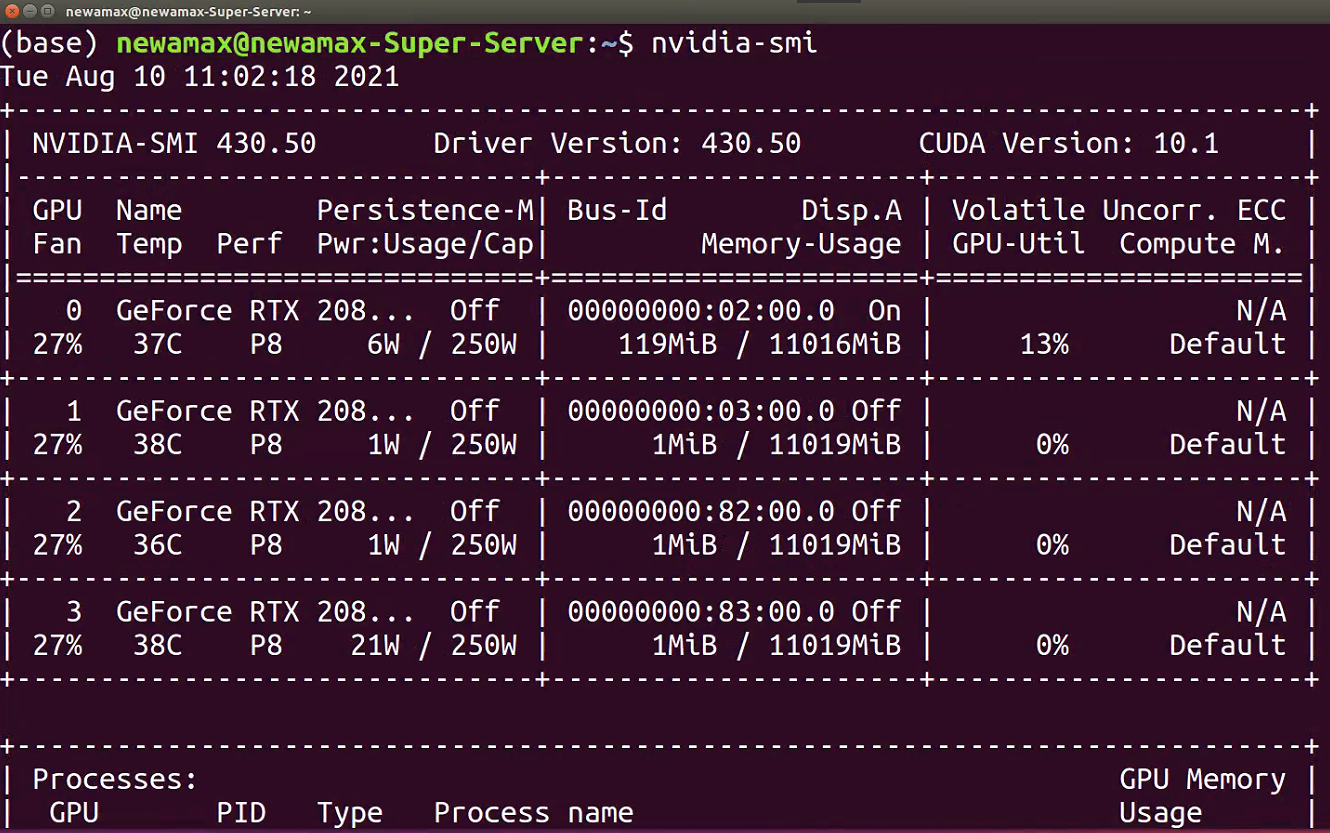This screenshot has width=1330, height=833.
Task: Click GPU 0 power 6W / 250W
Action: click(x=442, y=344)
